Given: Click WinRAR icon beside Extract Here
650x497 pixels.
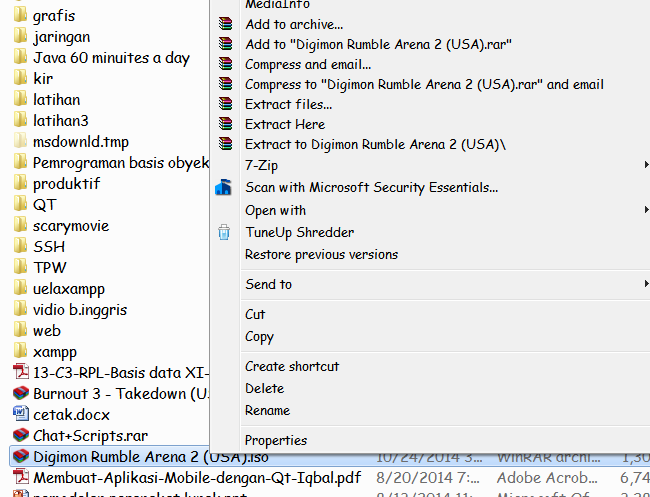Looking at the screenshot, I should [226, 124].
